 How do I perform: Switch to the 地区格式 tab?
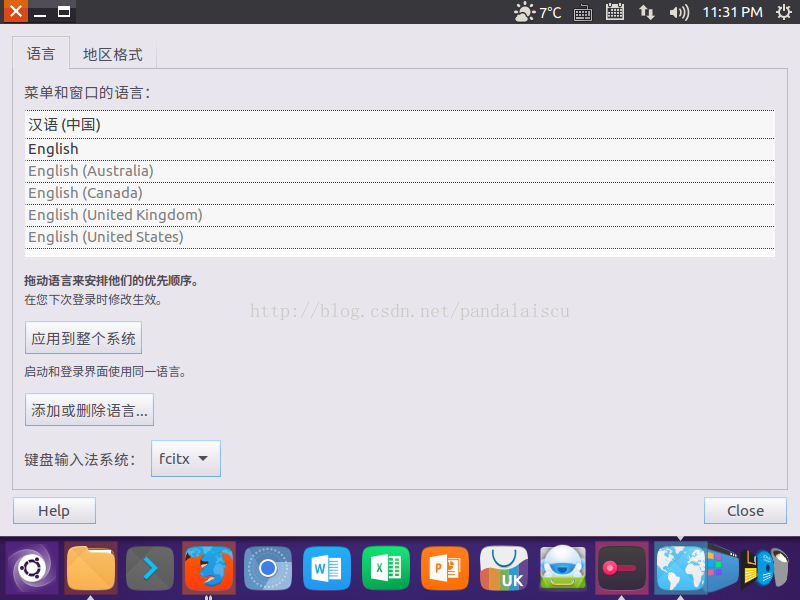[113, 54]
